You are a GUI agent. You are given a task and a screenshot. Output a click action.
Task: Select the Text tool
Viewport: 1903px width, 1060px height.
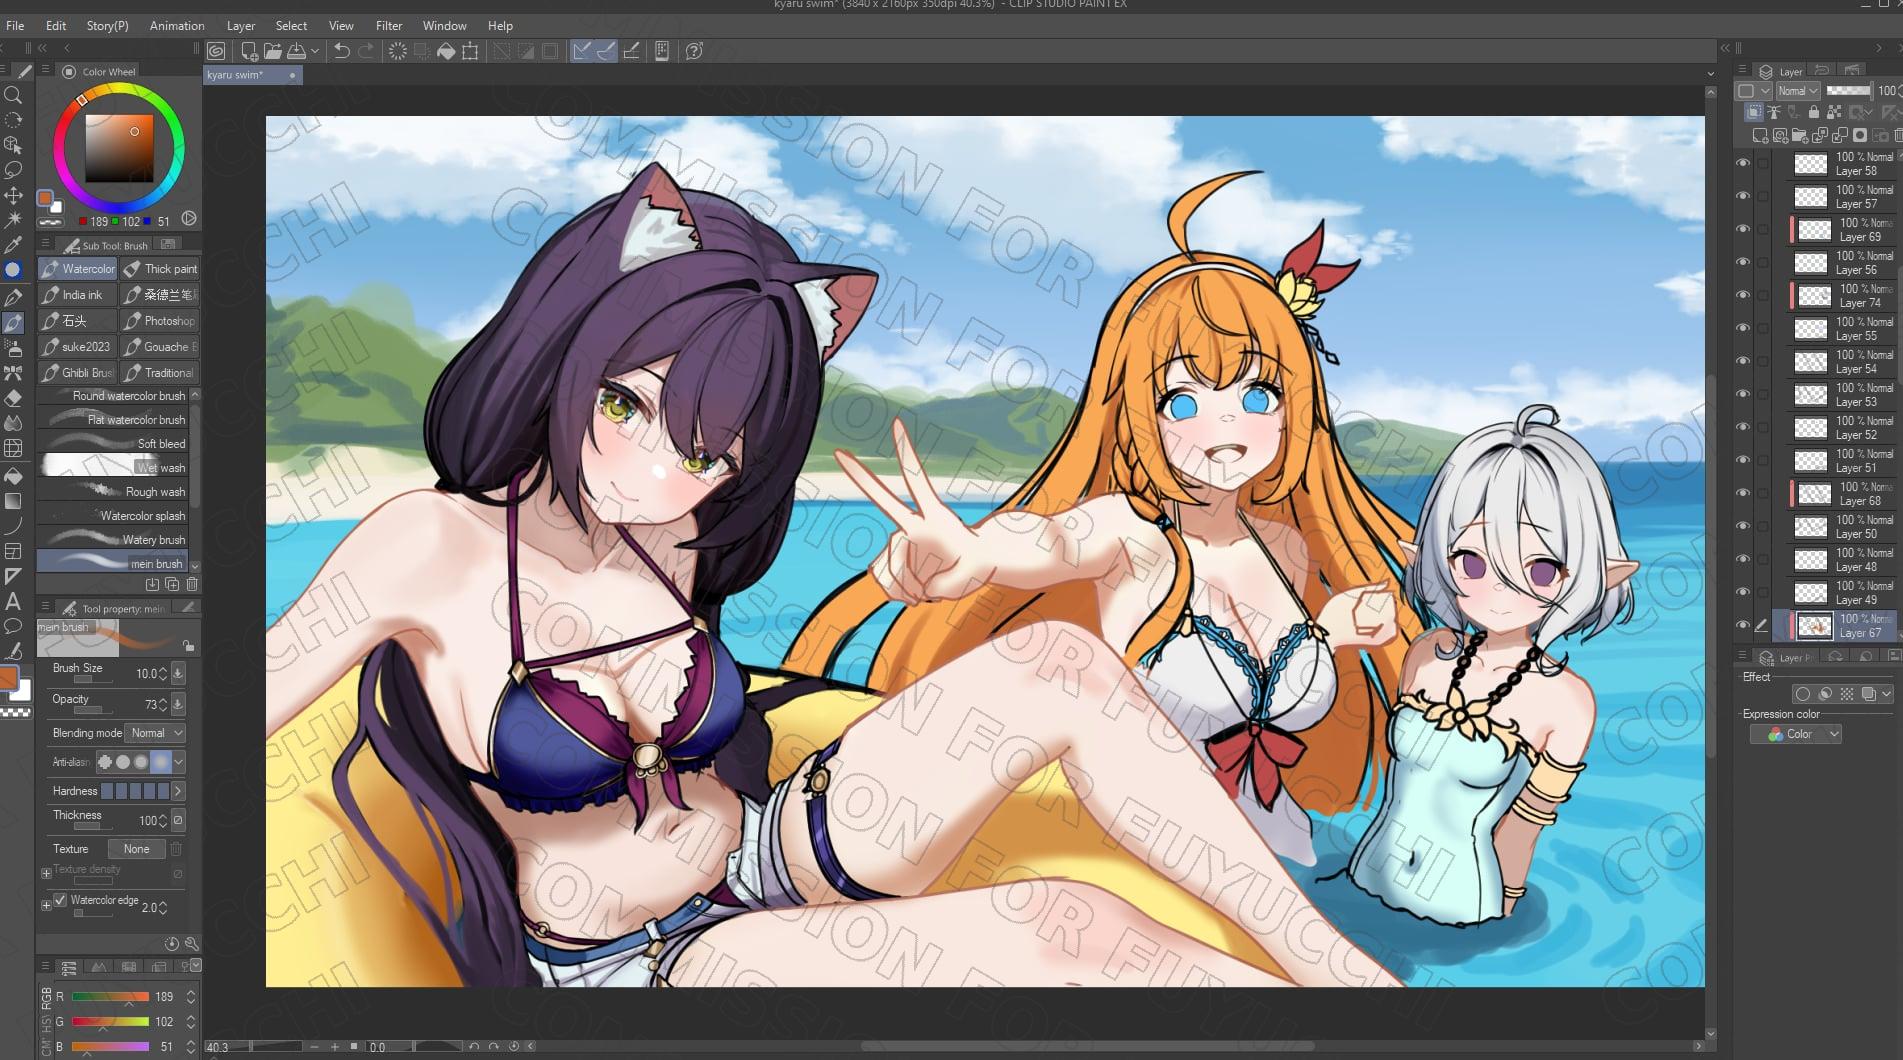(x=14, y=603)
